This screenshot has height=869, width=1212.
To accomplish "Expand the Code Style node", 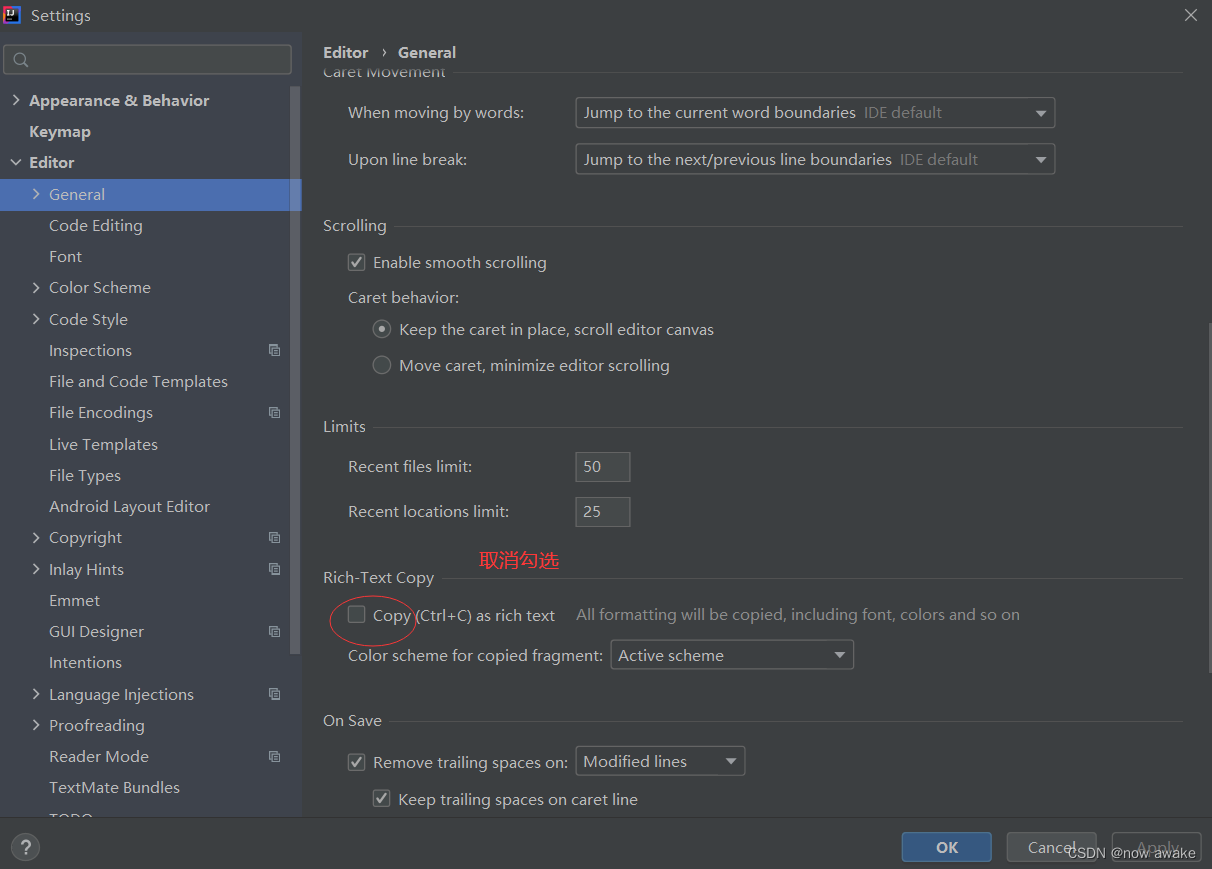I will [x=36, y=319].
